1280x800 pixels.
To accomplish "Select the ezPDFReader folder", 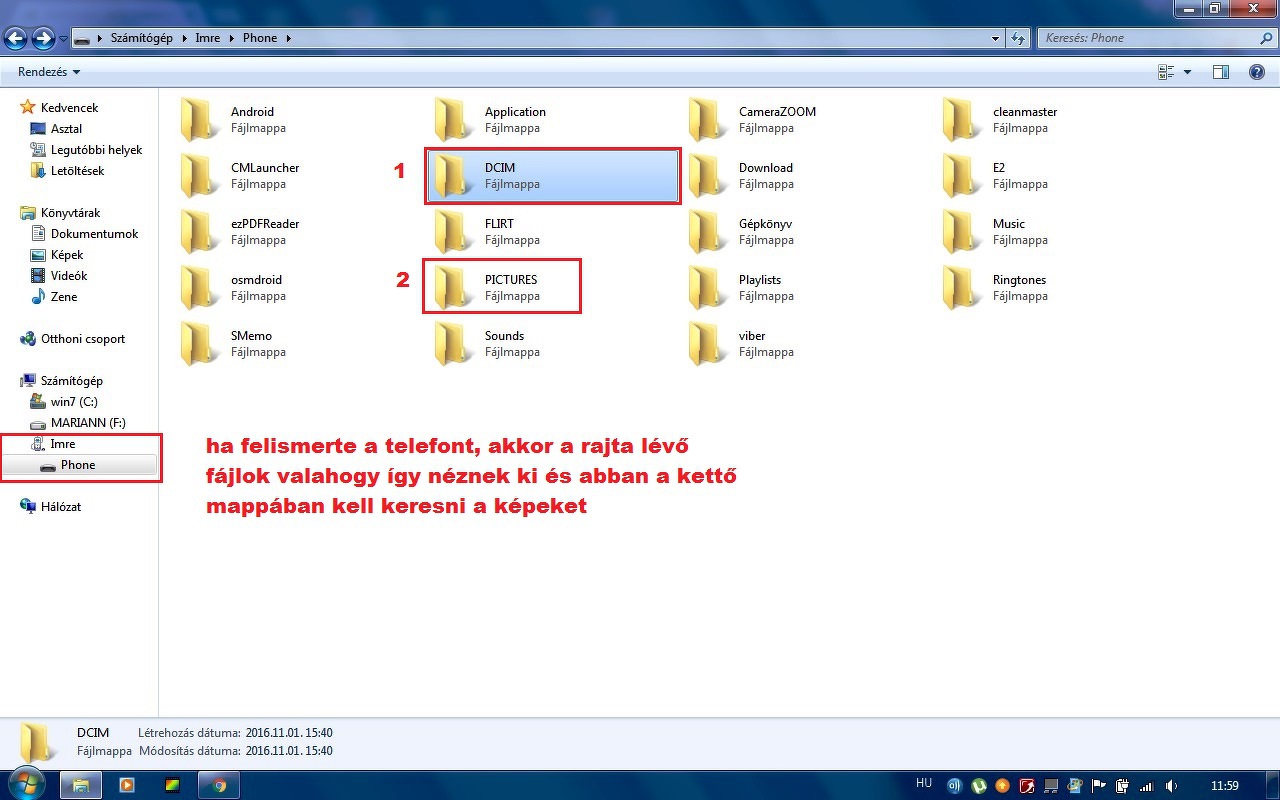I will coord(245,232).
